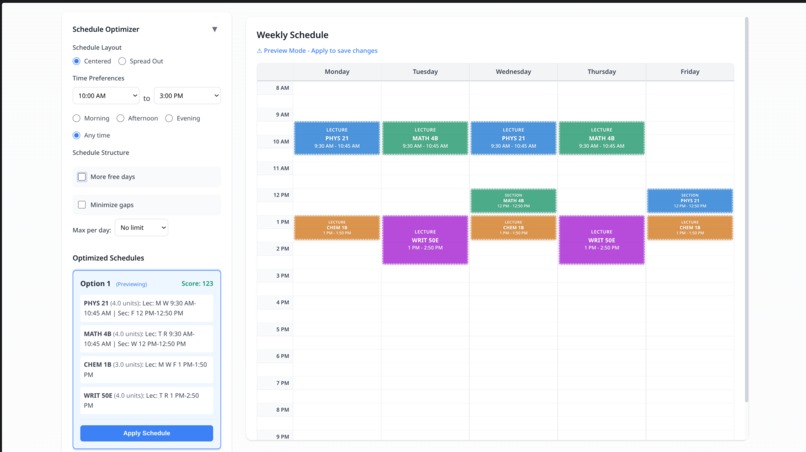Click the Monday column header

click(x=337, y=72)
